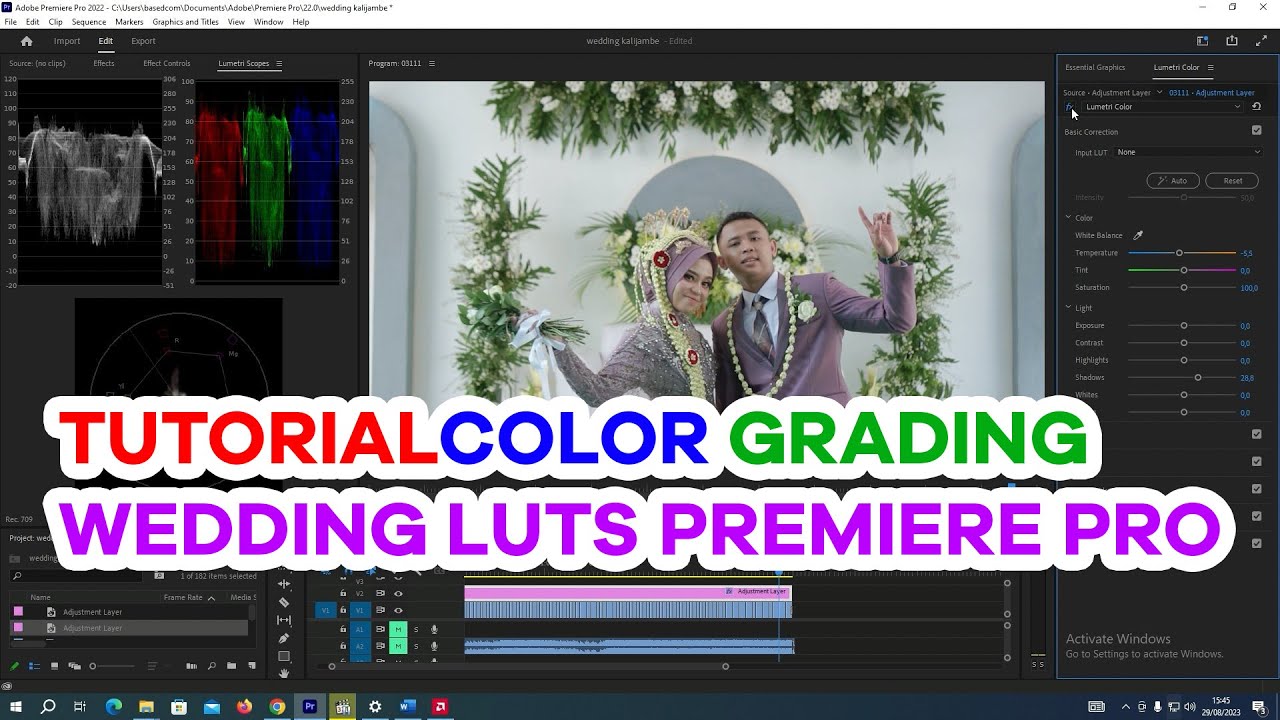Open the Source Adjustment Layer dropdown arrow
This screenshot has width=1280, height=720.
[x=1159, y=93]
